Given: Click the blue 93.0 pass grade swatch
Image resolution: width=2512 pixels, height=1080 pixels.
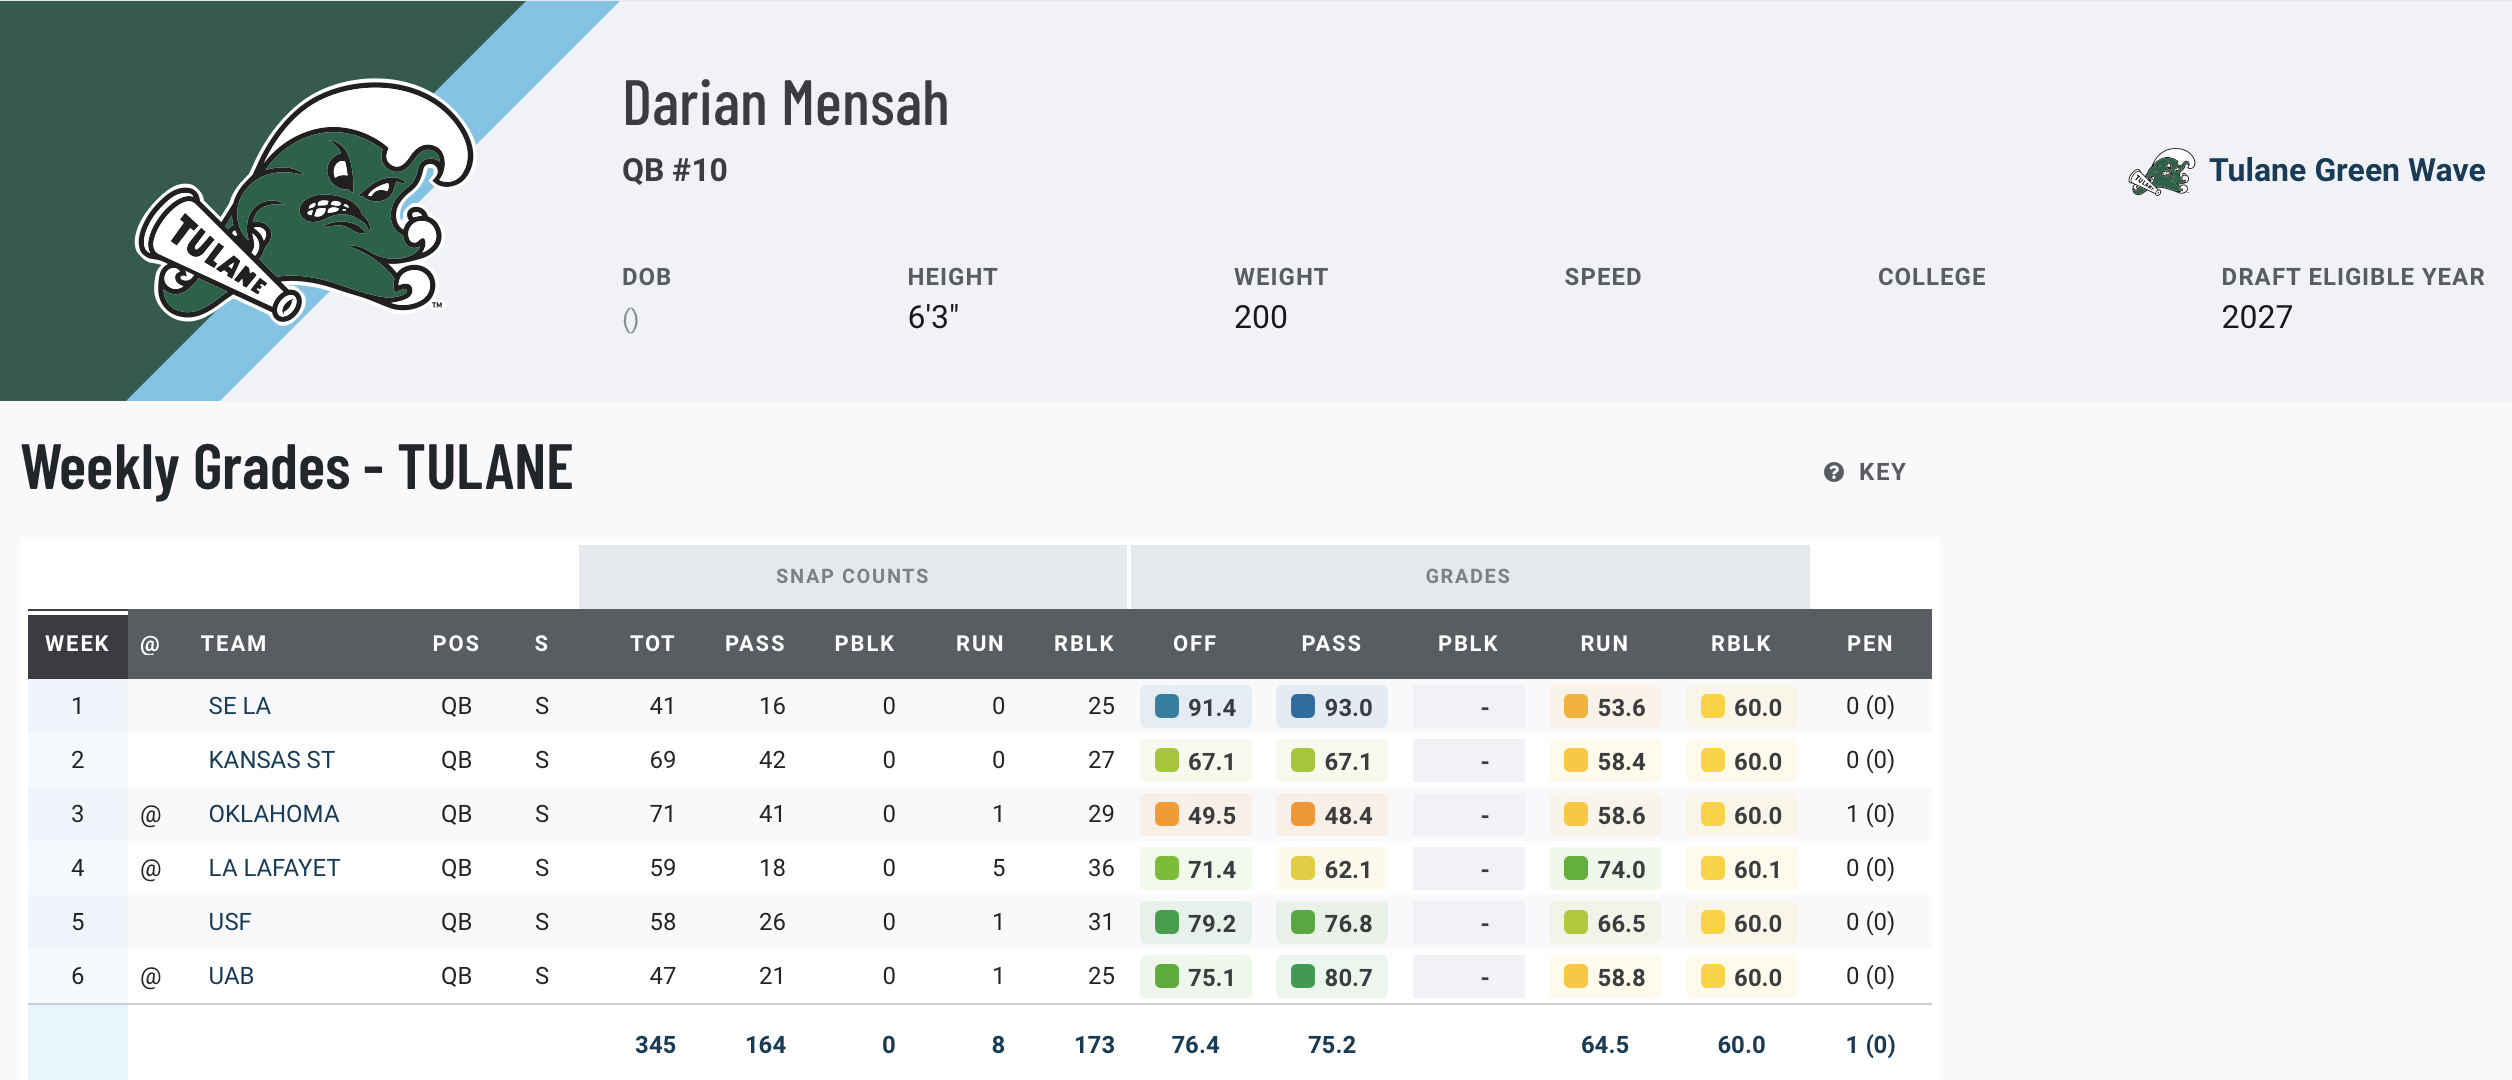Looking at the screenshot, I should coord(1302,707).
